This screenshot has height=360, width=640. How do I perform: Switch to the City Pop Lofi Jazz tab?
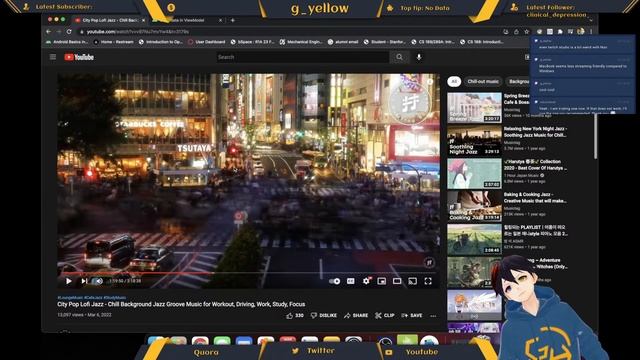pos(109,20)
